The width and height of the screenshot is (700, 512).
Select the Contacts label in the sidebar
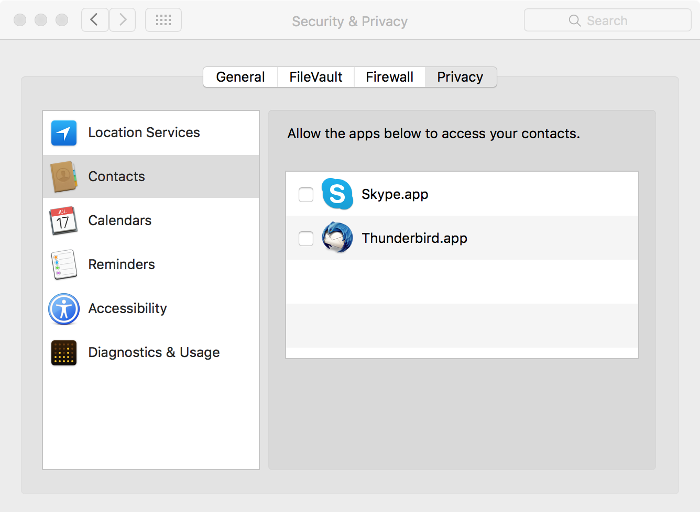tap(117, 176)
